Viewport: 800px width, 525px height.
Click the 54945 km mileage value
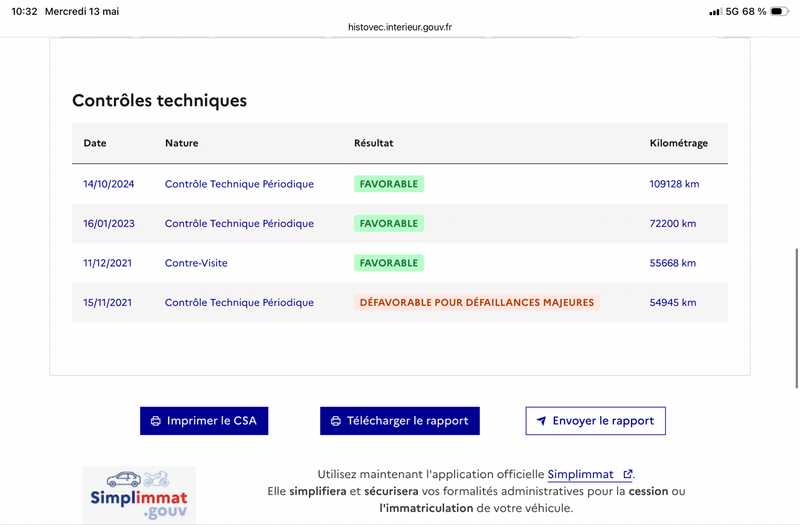(x=672, y=303)
